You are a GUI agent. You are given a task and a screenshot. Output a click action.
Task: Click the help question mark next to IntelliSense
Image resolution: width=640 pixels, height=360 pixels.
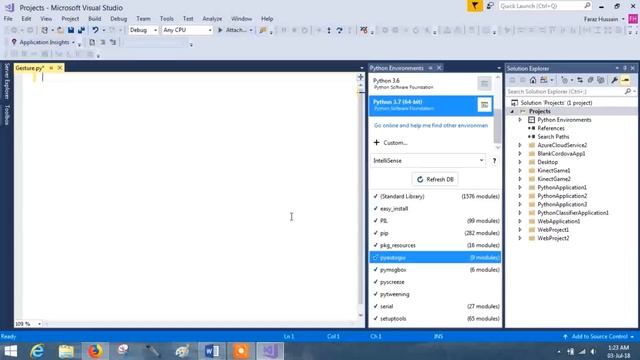(494, 160)
